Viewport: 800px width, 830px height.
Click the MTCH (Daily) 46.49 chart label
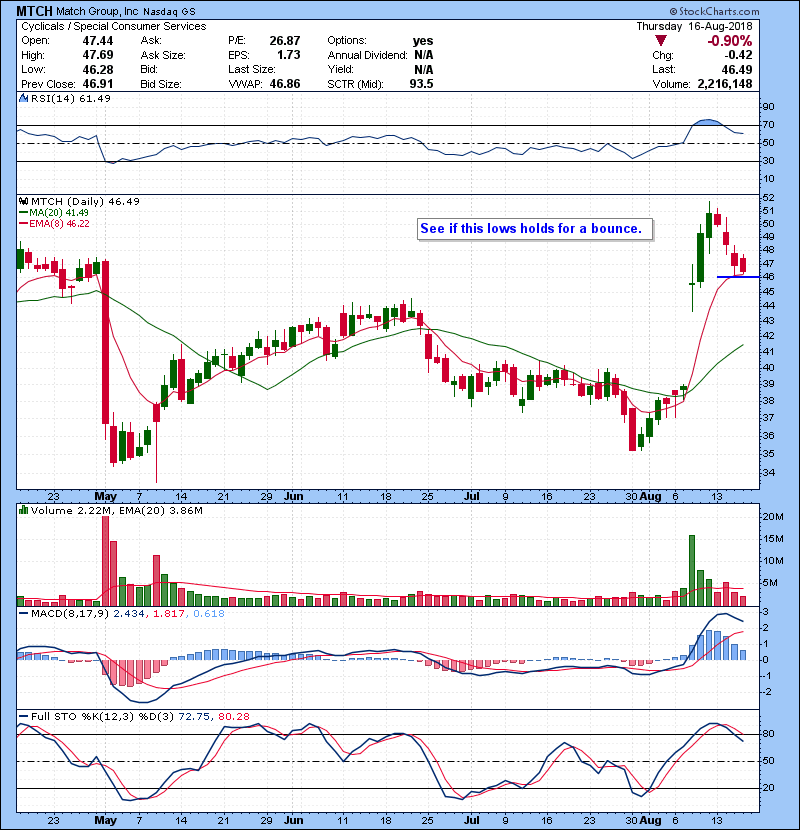(x=85, y=202)
